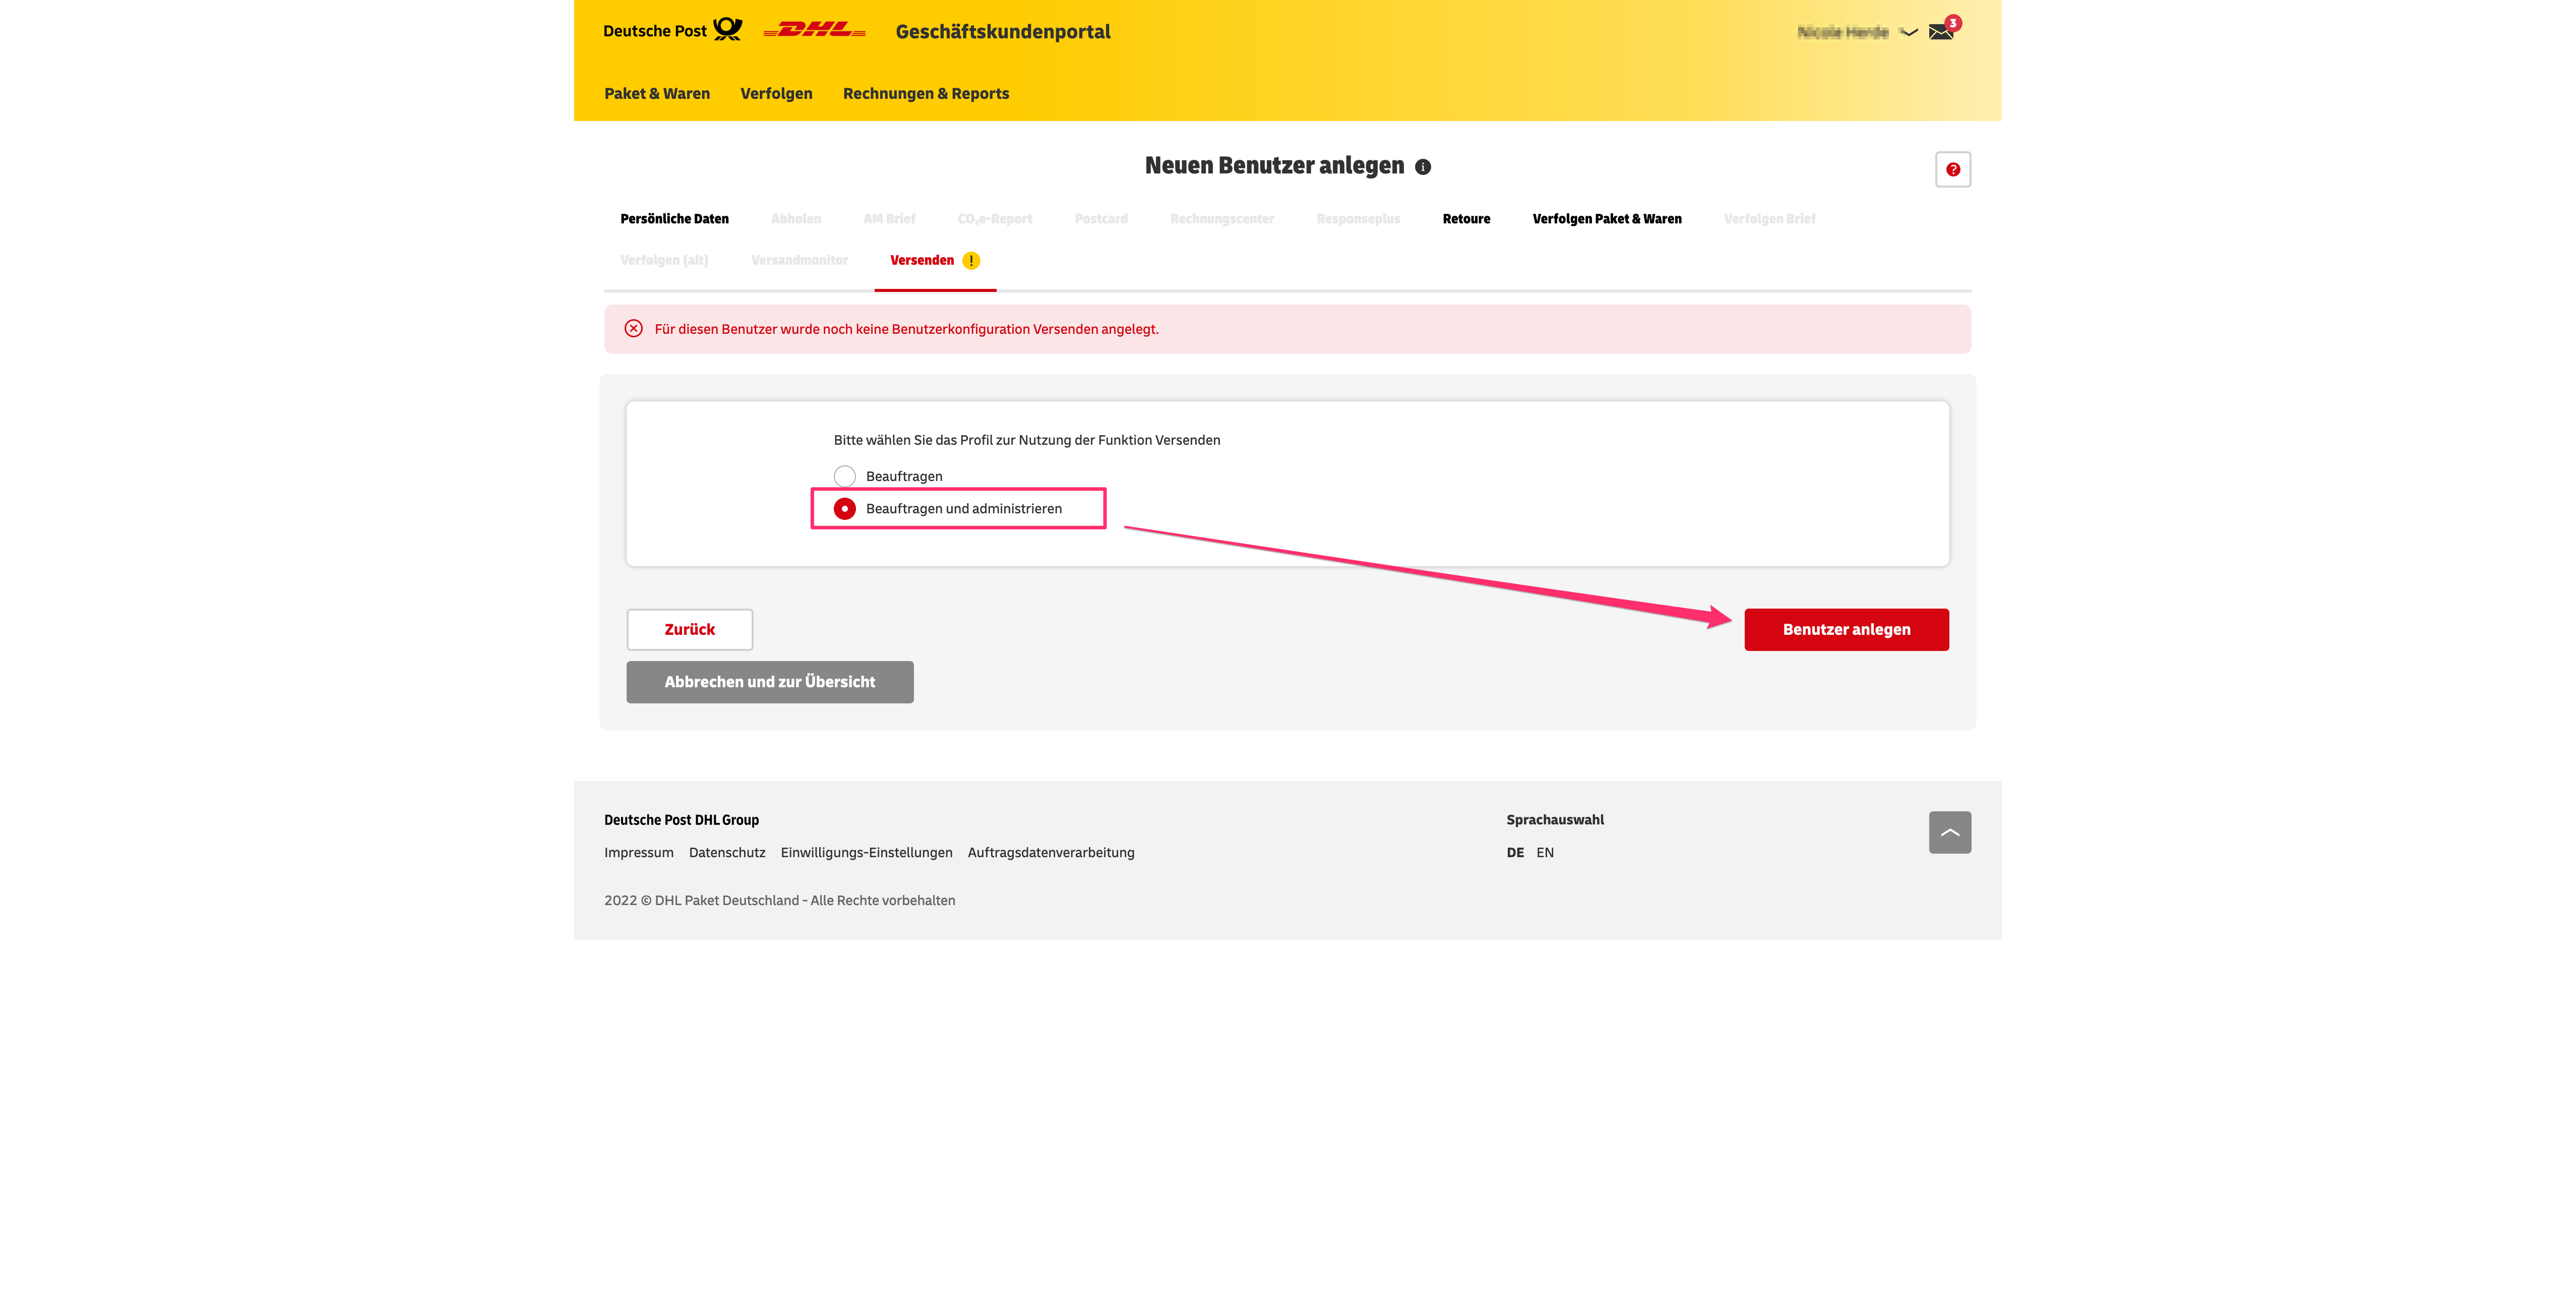The image size is (2576, 1313).
Task: Switch to the Persönliche Daten tab
Action: coord(674,219)
